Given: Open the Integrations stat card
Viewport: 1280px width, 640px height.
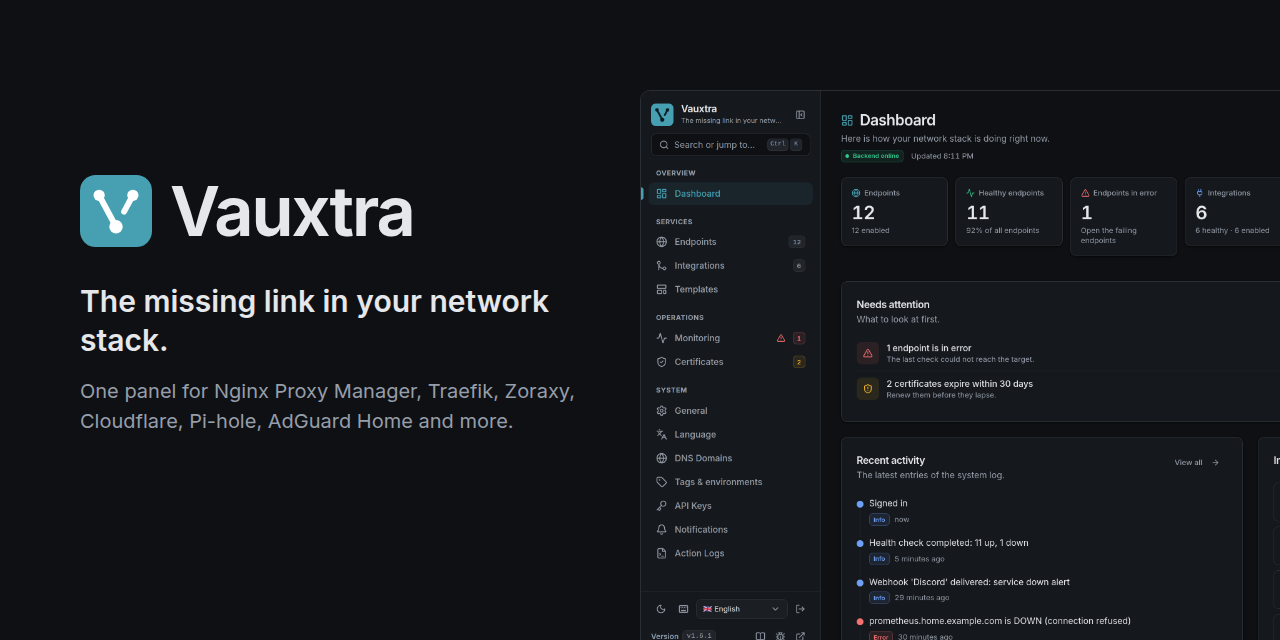Looking at the screenshot, I should pos(1233,212).
